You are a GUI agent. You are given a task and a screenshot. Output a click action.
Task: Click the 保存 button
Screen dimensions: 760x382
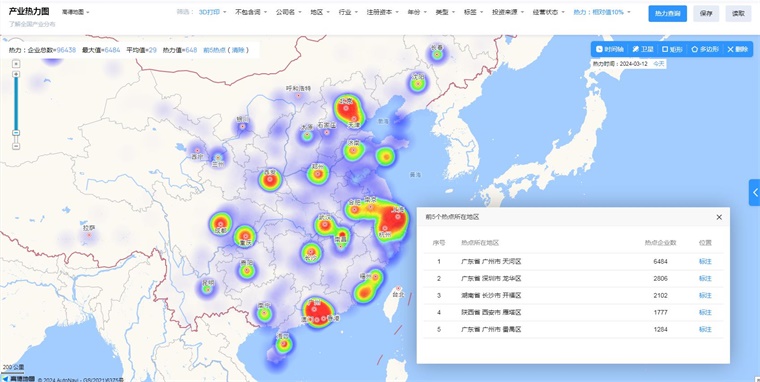click(706, 14)
